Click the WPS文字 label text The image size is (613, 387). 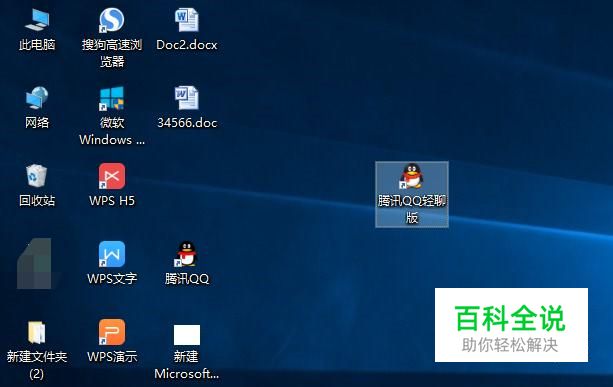coord(112,278)
